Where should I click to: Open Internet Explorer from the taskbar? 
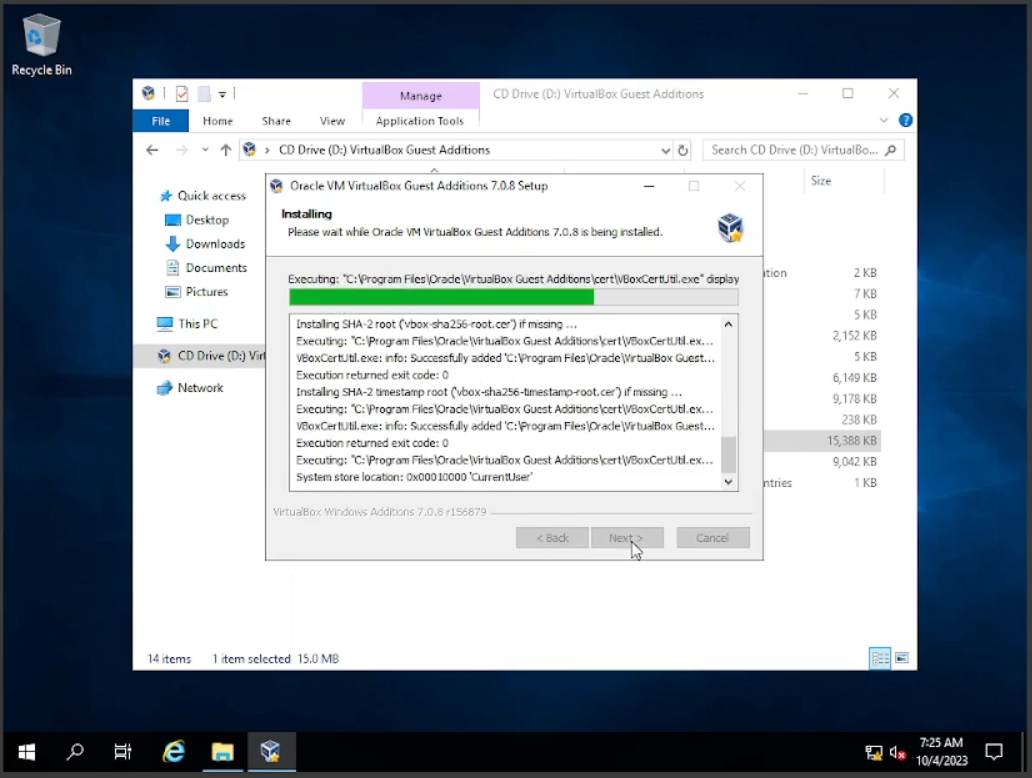[174, 751]
